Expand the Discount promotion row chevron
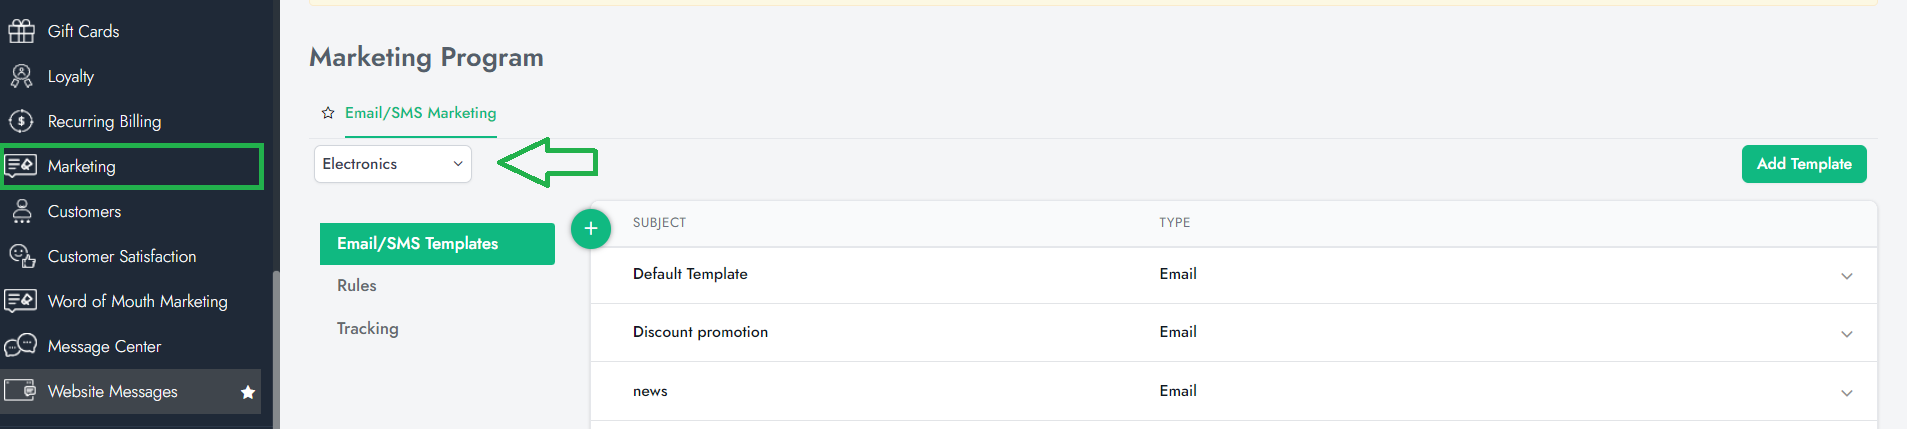 [x=1846, y=334]
